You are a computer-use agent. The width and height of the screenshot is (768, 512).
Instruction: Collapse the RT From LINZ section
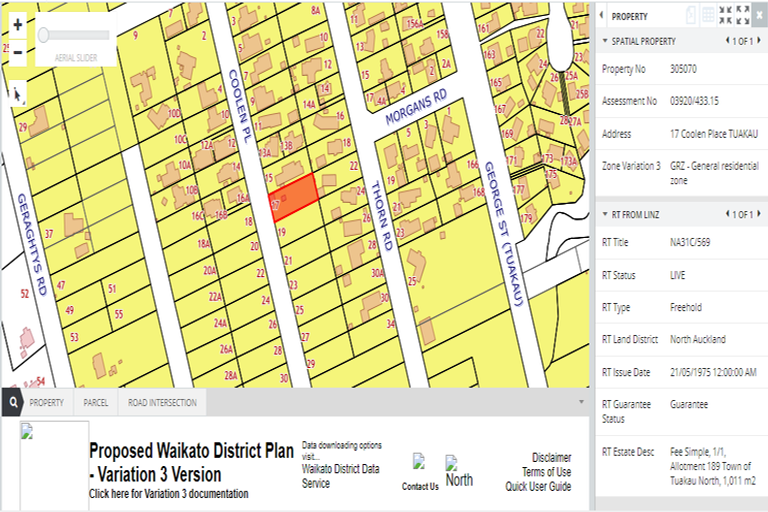[605, 214]
